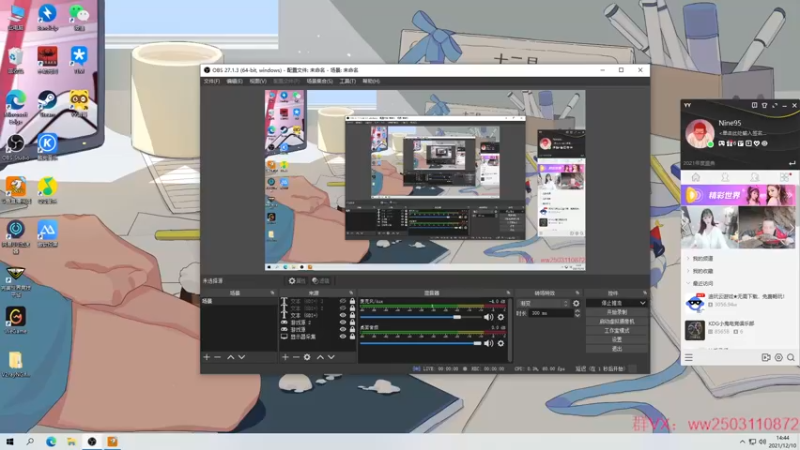Open OBS 设置 settings button
The width and height of the screenshot is (800, 450).
(617, 340)
